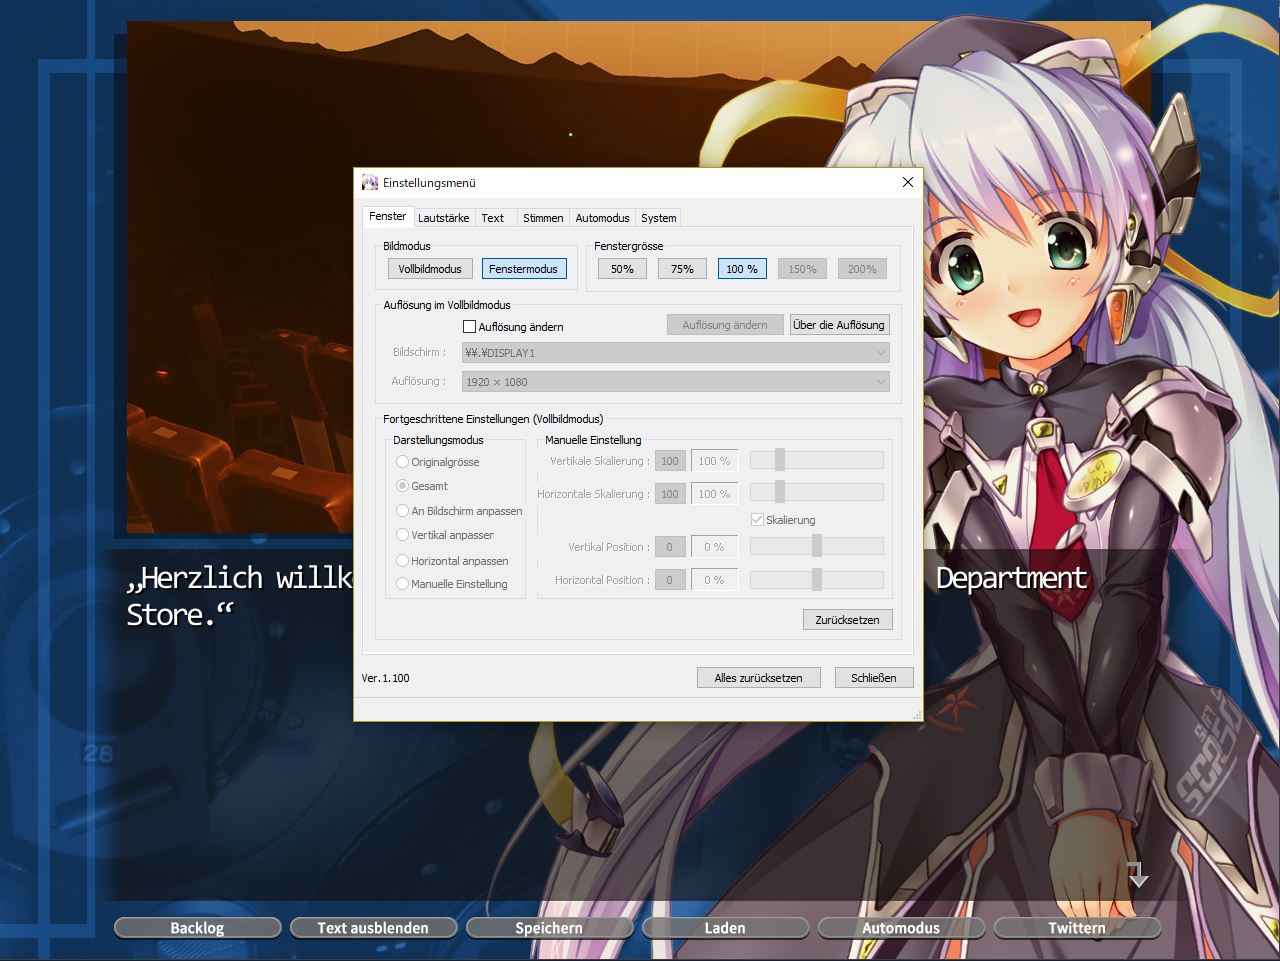1280x961 pixels.
Task: Set window size to 50%
Action: tap(622, 269)
